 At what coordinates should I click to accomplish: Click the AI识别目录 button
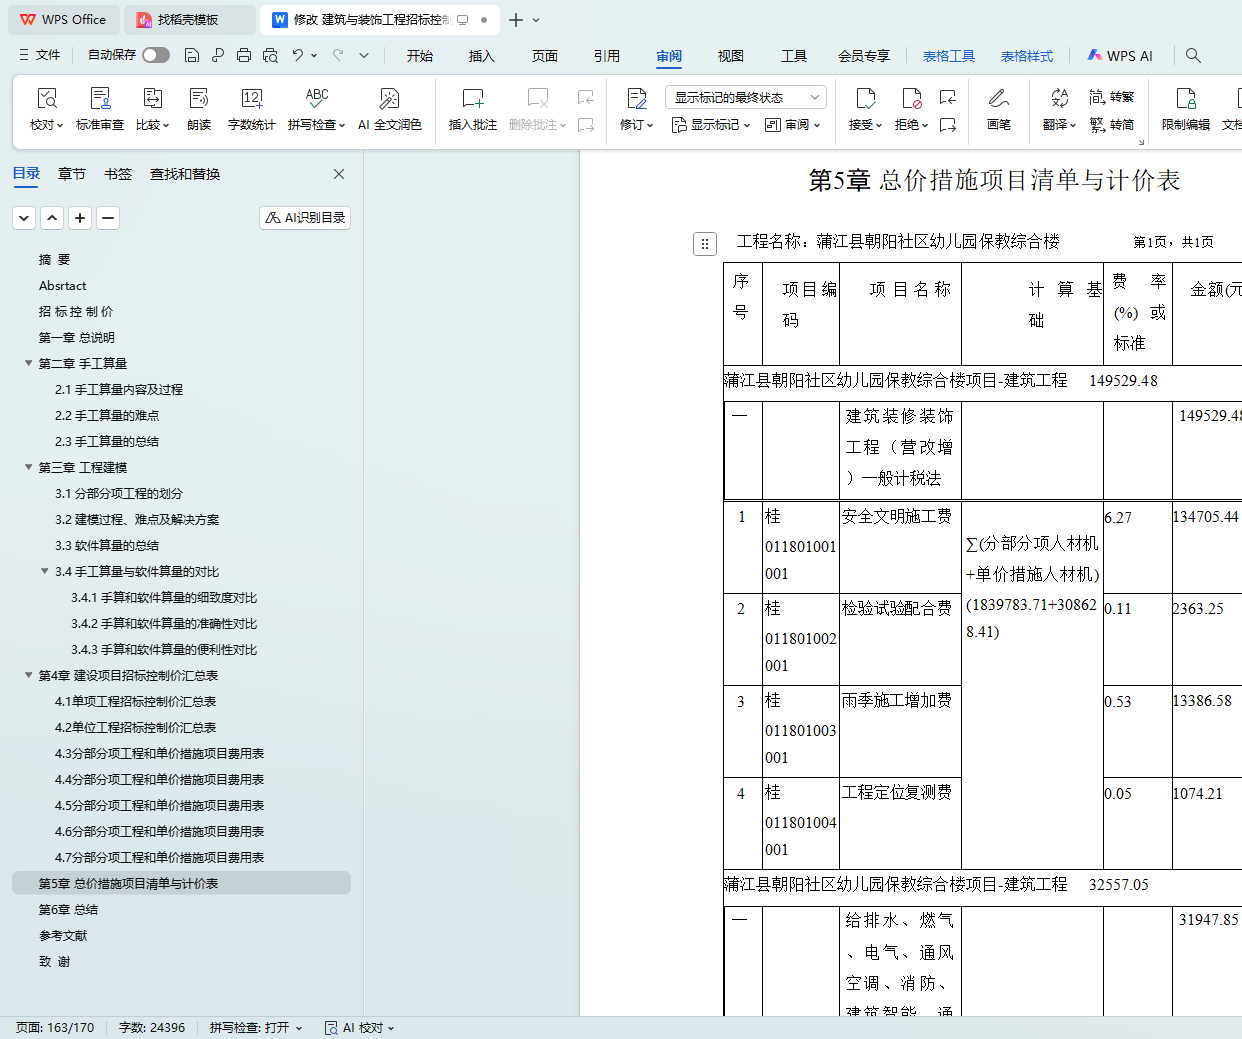[305, 217]
